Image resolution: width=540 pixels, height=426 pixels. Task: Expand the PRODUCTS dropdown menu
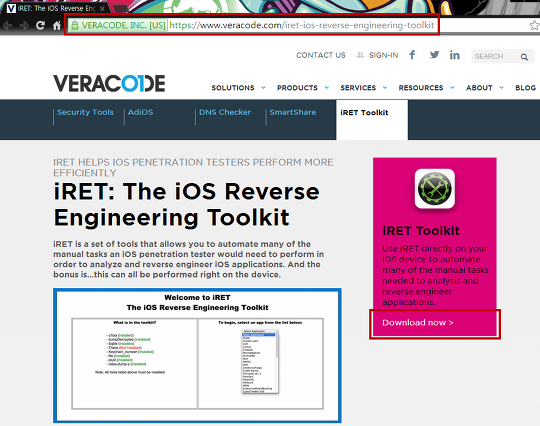(x=303, y=88)
